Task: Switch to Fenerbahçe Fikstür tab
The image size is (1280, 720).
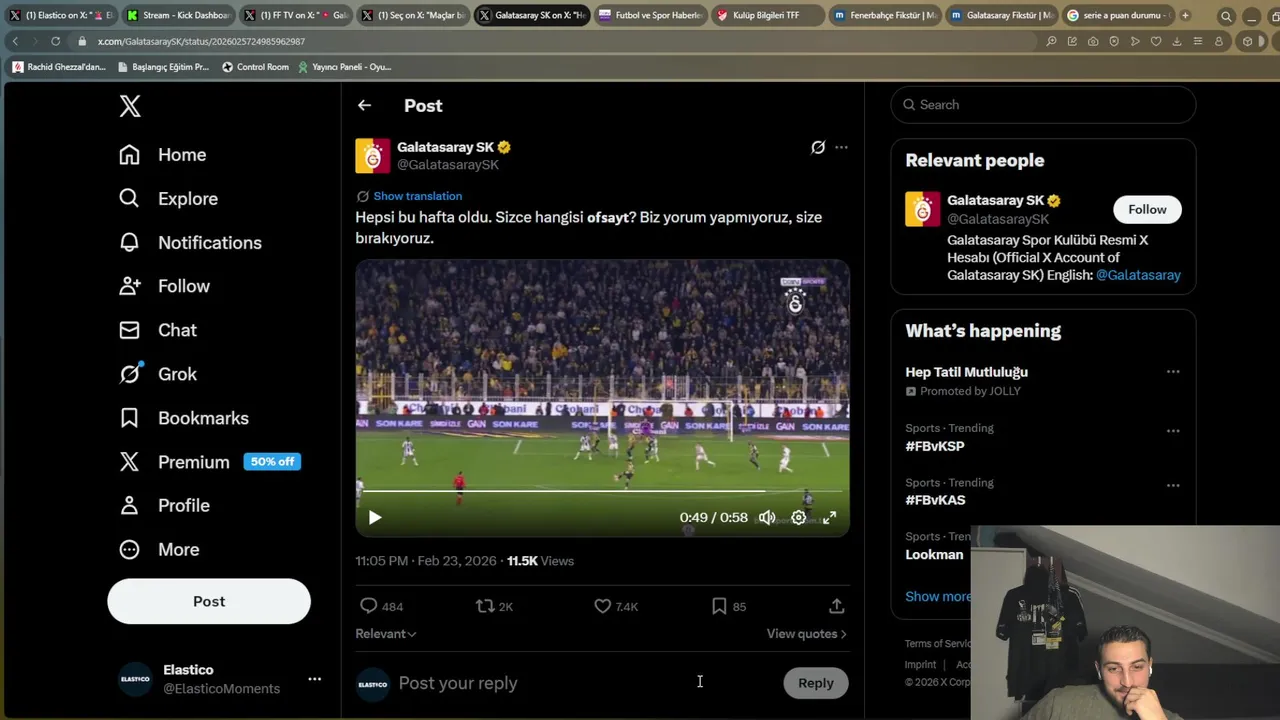Action: click(884, 15)
